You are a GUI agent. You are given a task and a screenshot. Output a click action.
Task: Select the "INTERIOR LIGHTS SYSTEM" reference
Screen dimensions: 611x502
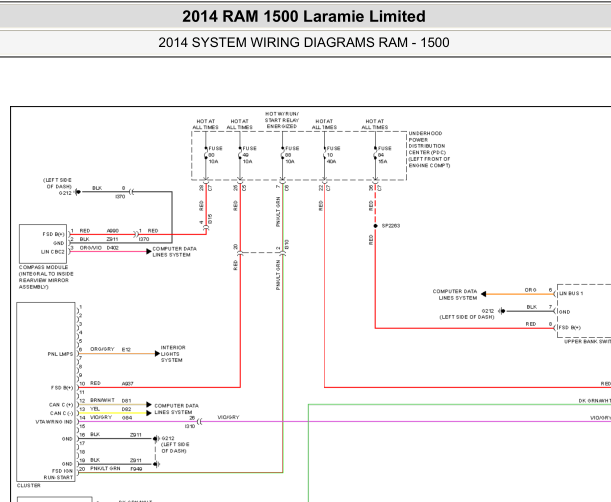pos(173,354)
